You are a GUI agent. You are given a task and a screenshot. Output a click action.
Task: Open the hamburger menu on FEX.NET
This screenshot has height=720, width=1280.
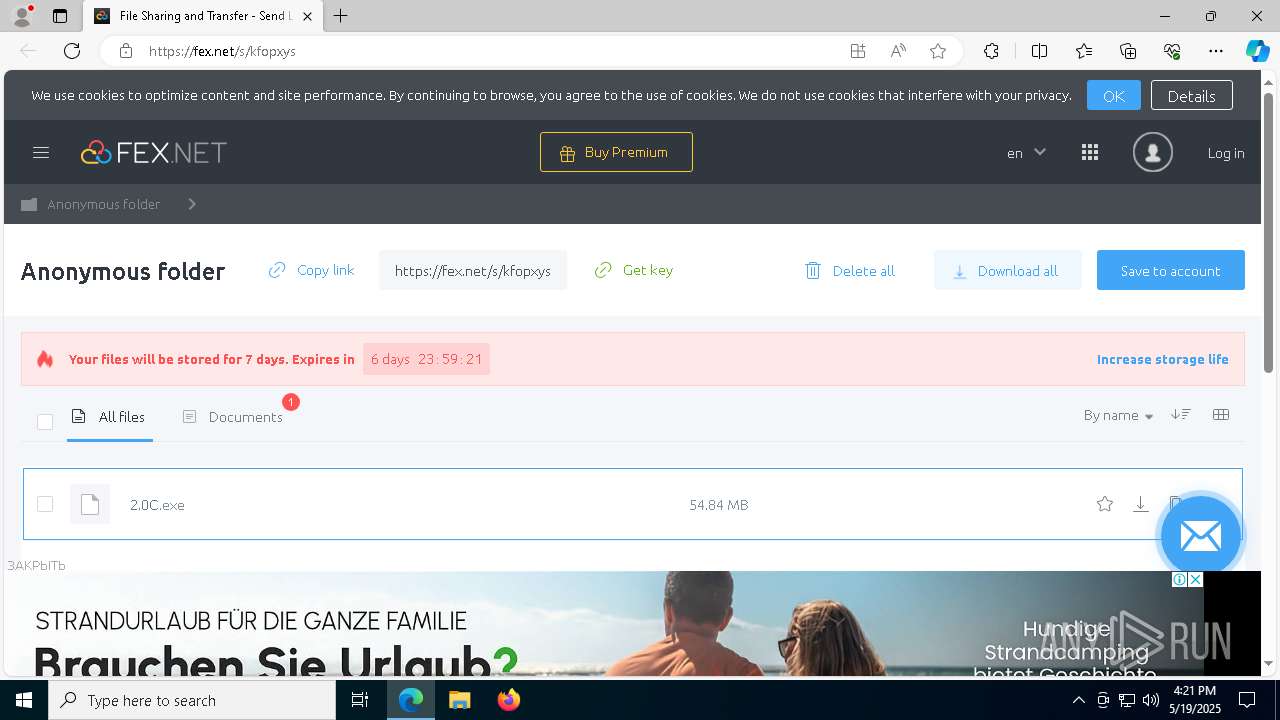pyautogui.click(x=41, y=152)
